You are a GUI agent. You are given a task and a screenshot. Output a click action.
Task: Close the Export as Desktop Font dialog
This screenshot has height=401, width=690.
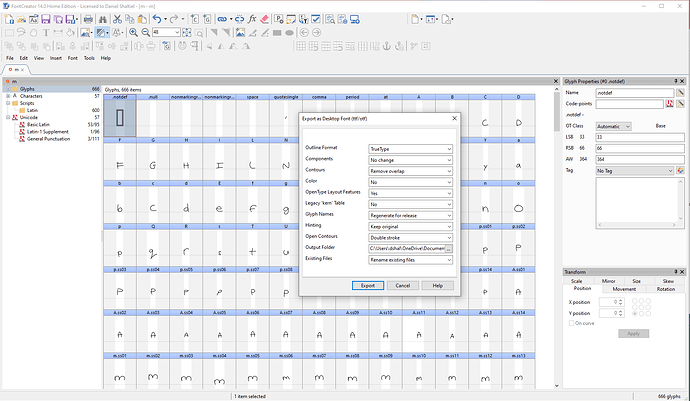point(454,118)
